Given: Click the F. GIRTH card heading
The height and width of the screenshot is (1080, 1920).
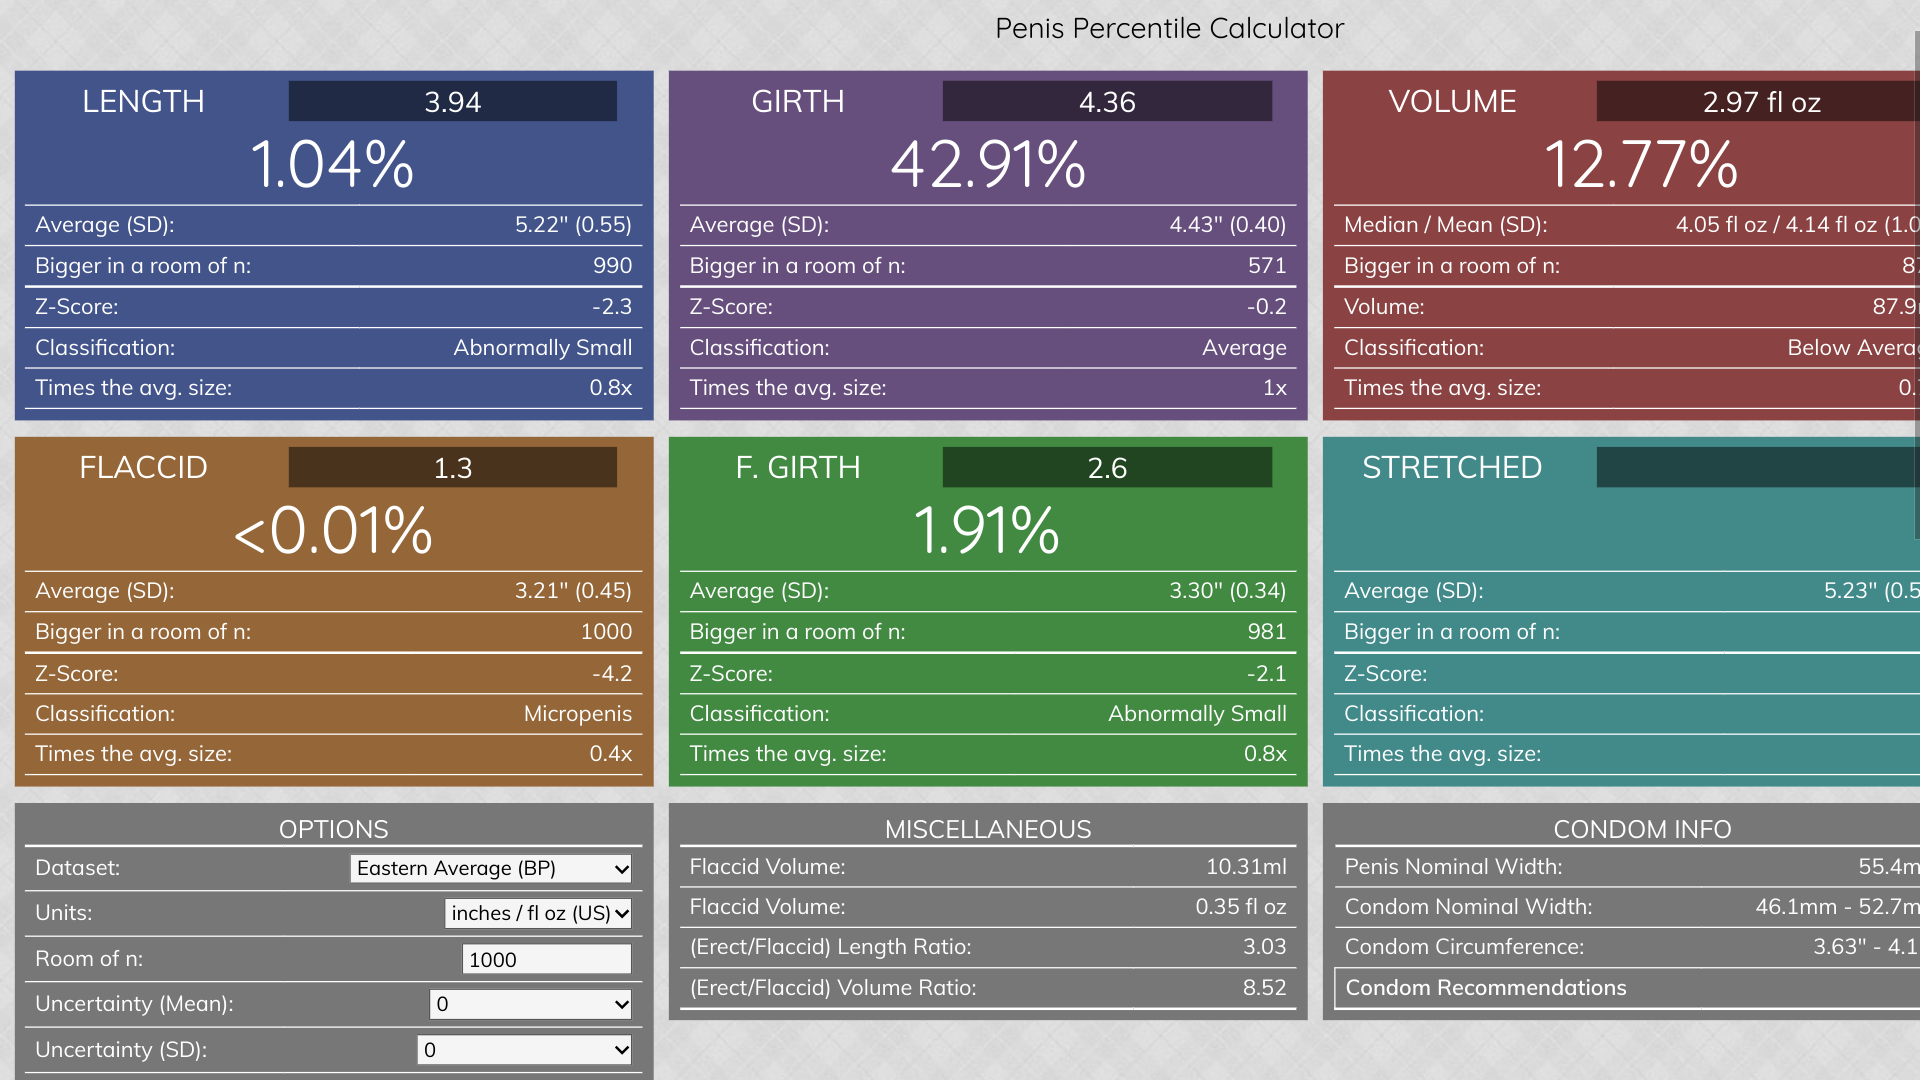Looking at the screenshot, I should coord(798,467).
